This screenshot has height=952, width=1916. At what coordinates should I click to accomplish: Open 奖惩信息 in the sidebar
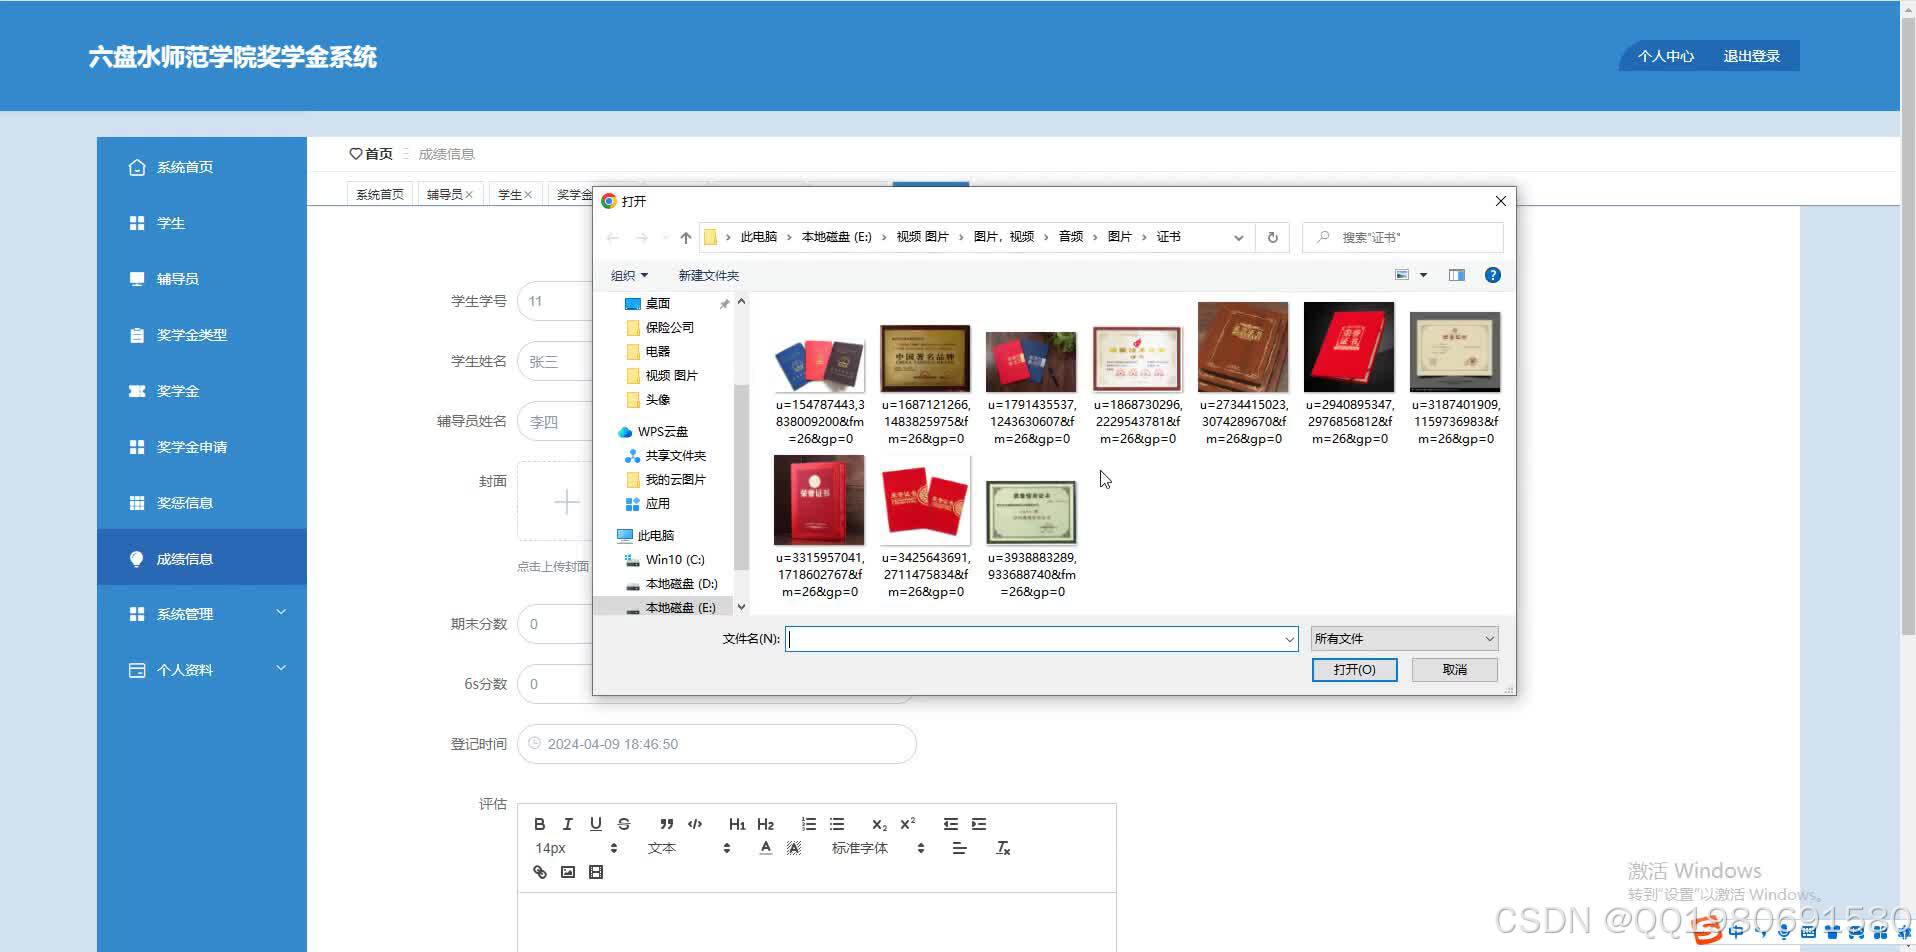pos(202,503)
